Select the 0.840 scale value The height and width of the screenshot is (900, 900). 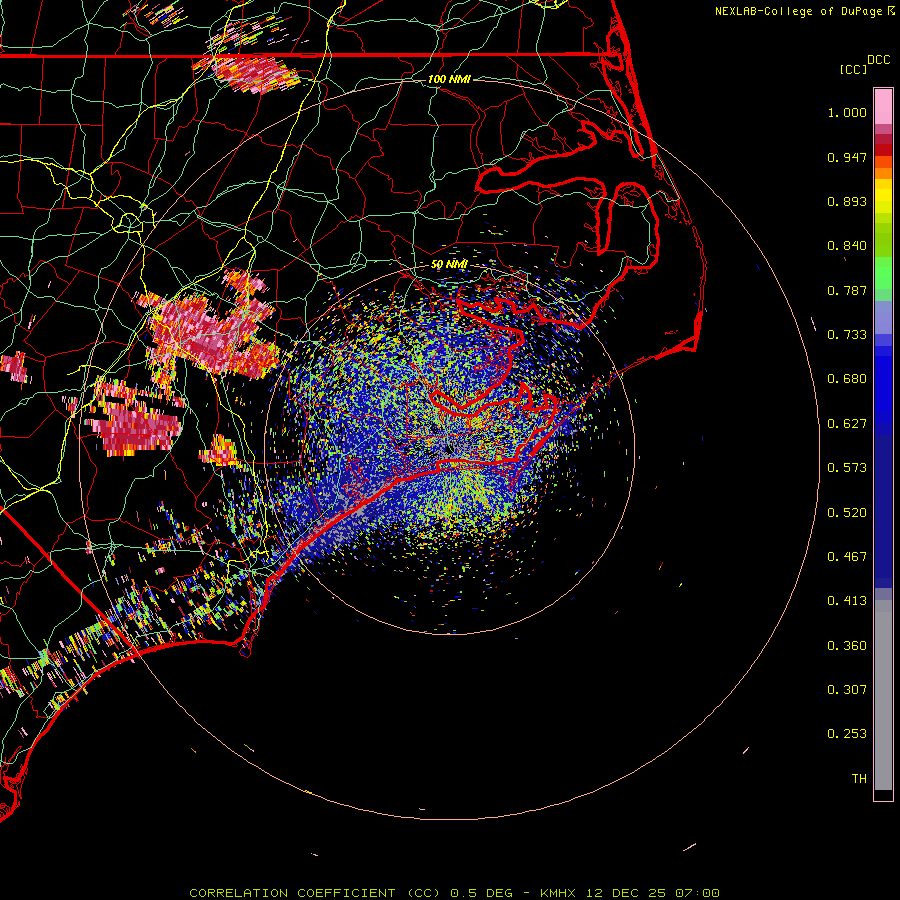pos(847,246)
